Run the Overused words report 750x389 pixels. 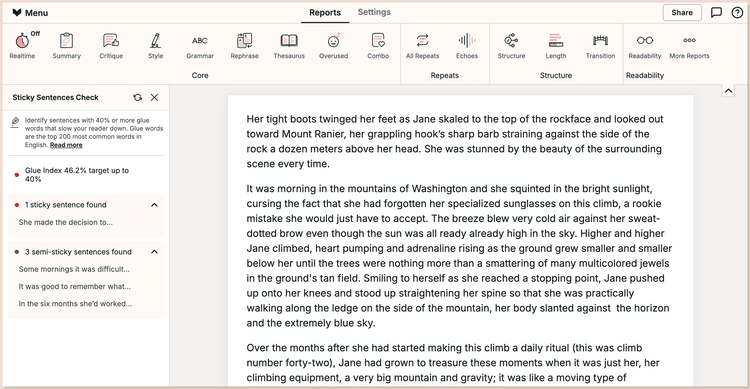pyautogui.click(x=333, y=45)
